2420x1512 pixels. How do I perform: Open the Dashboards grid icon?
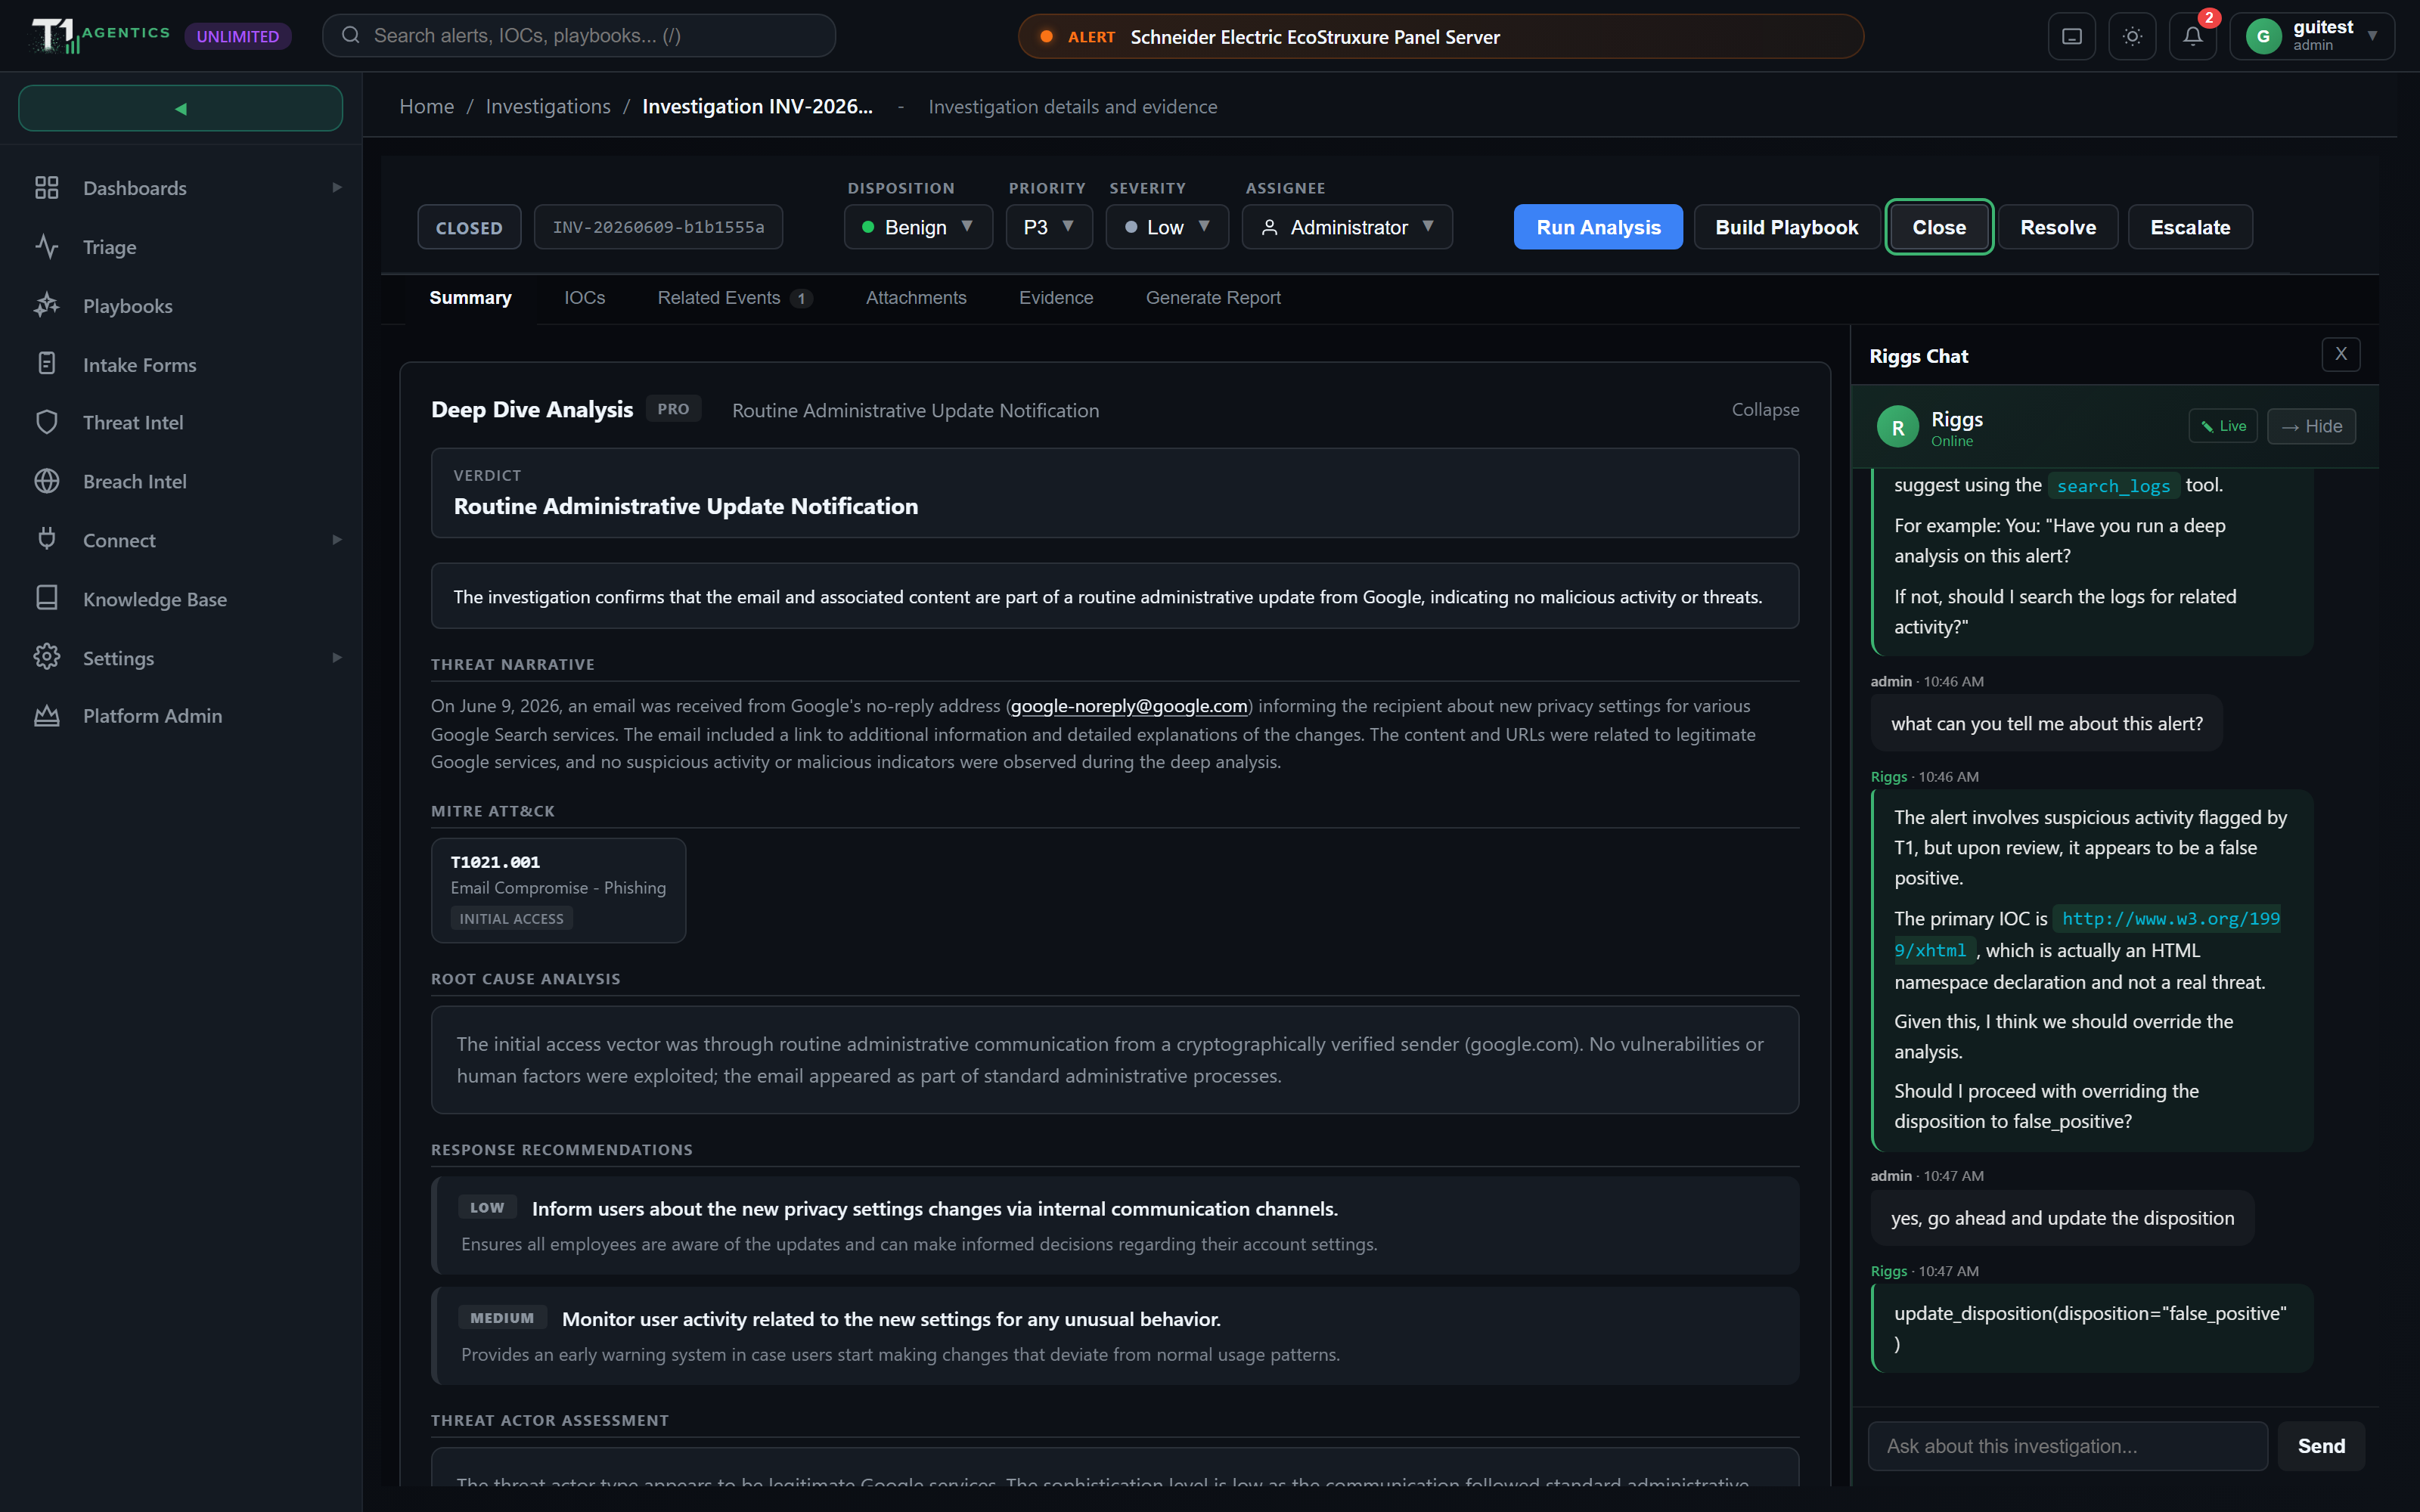[47, 188]
